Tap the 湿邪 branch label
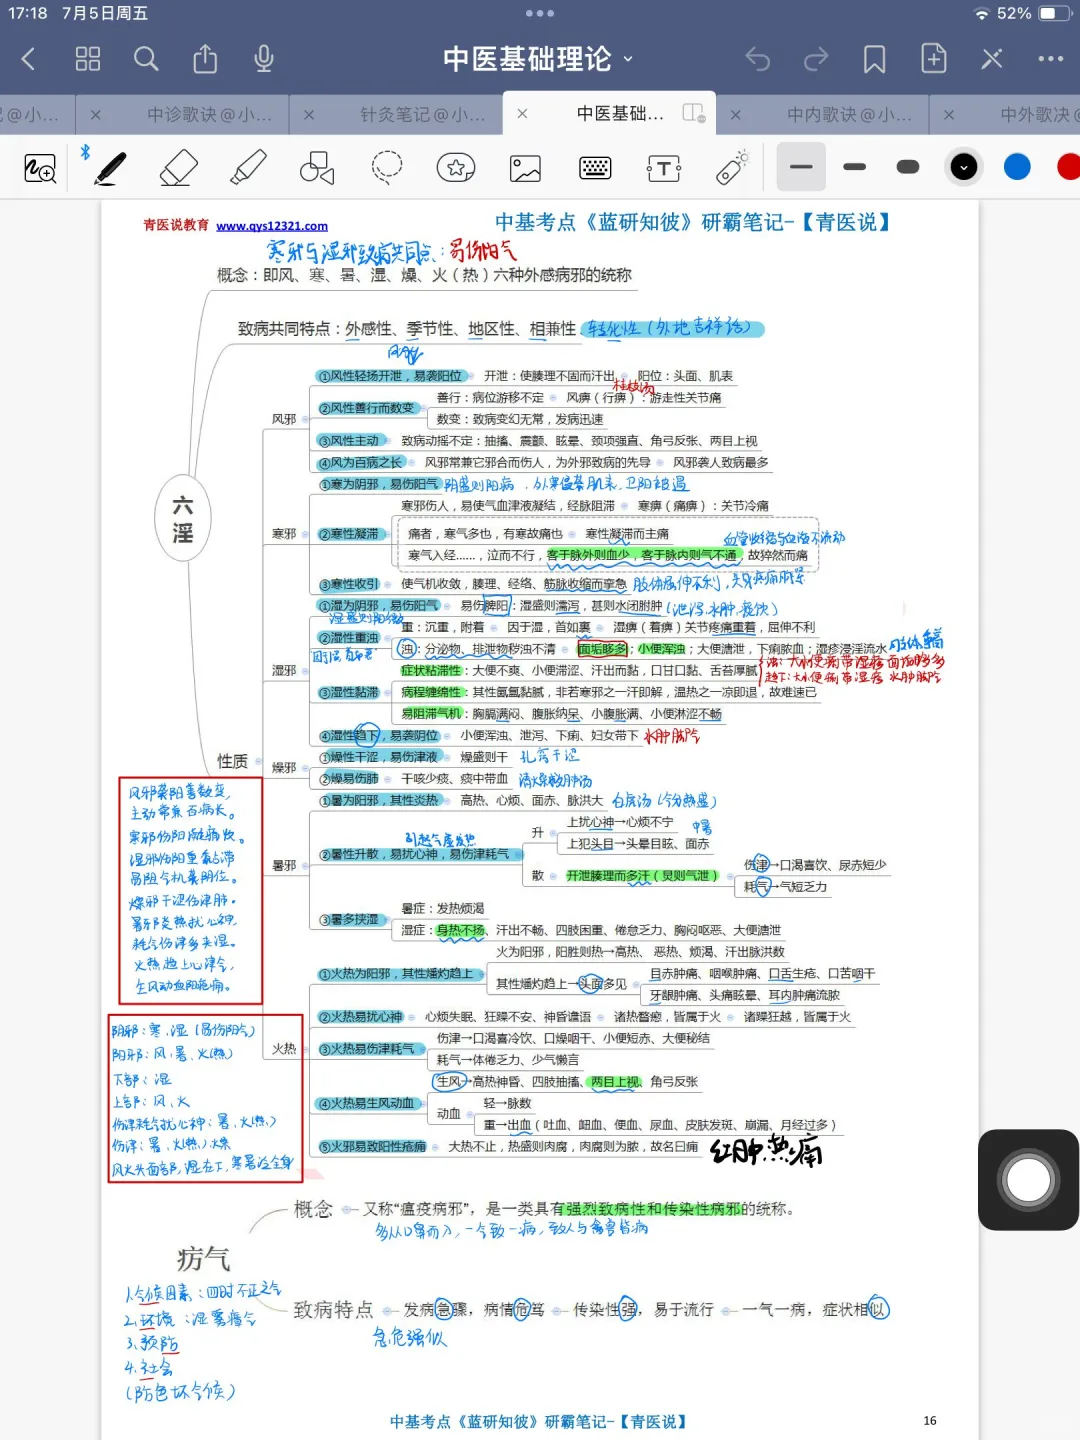 (284, 670)
